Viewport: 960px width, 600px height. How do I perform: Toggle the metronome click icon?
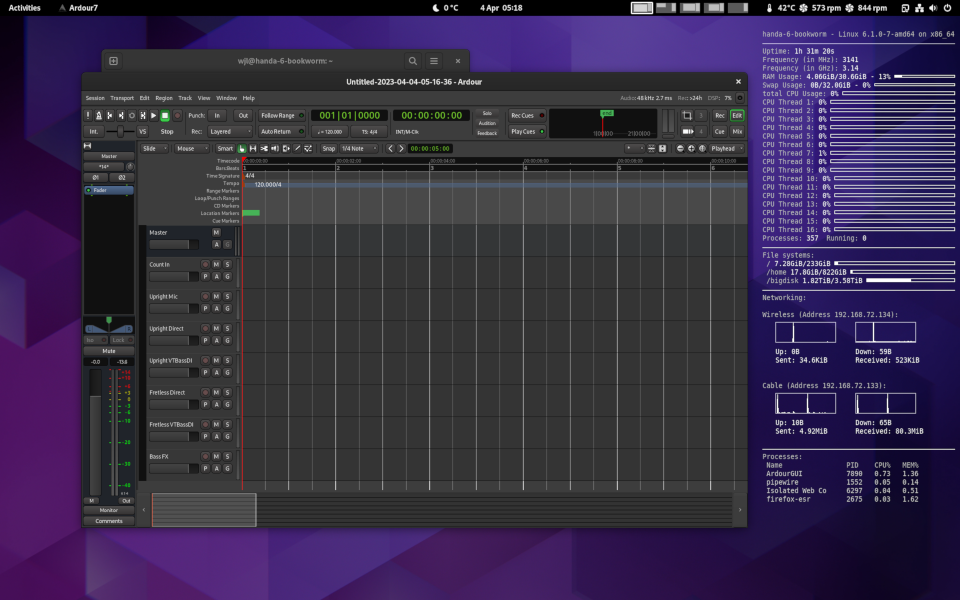coord(99,115)
